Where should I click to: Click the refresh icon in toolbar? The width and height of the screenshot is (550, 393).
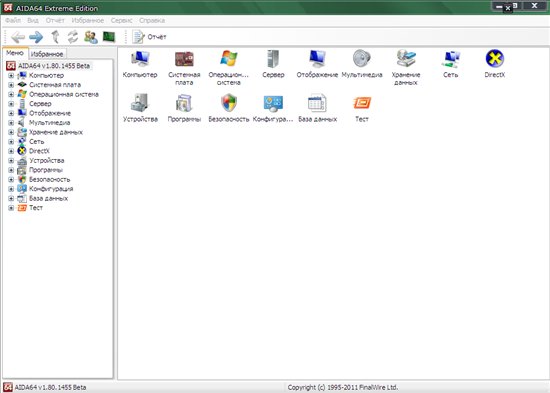(x=73, y=37)
